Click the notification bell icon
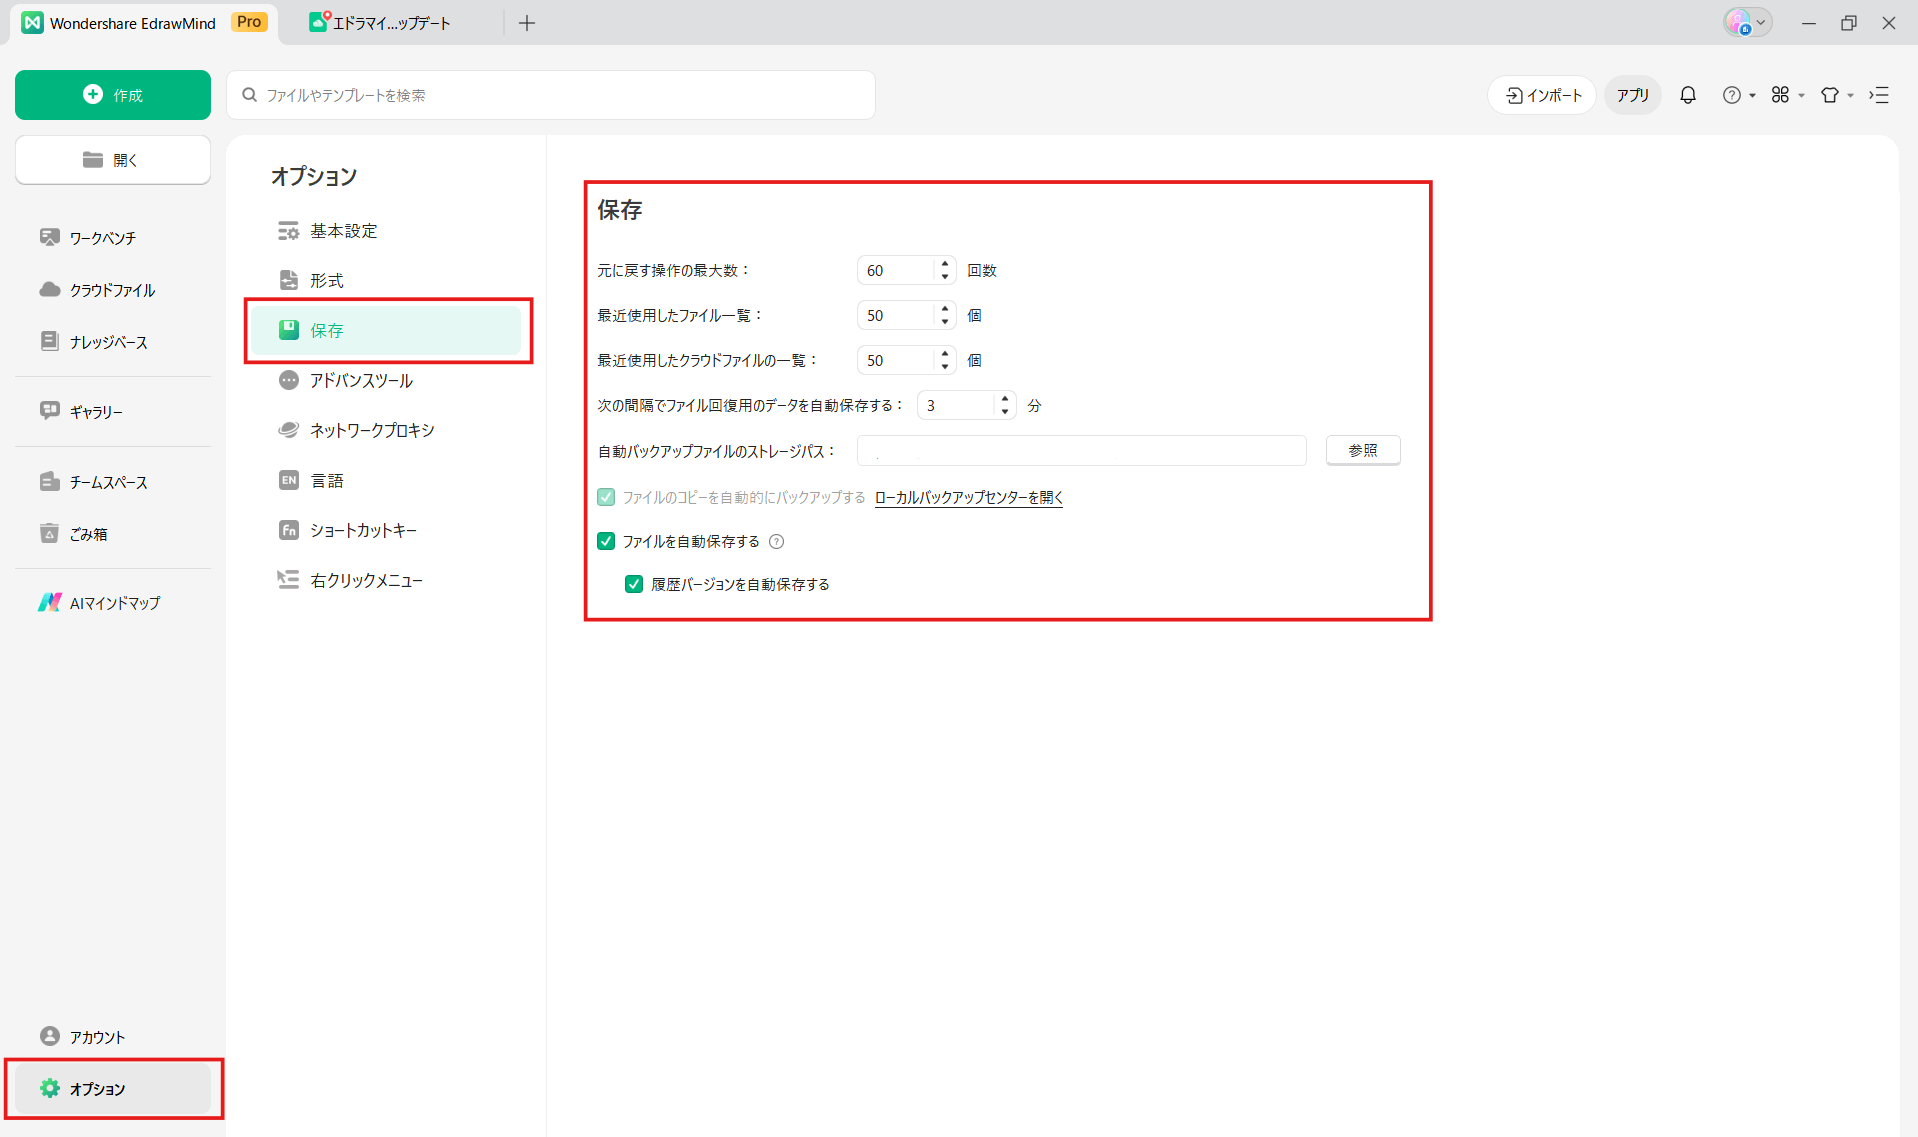 [x=1687, y=95]
